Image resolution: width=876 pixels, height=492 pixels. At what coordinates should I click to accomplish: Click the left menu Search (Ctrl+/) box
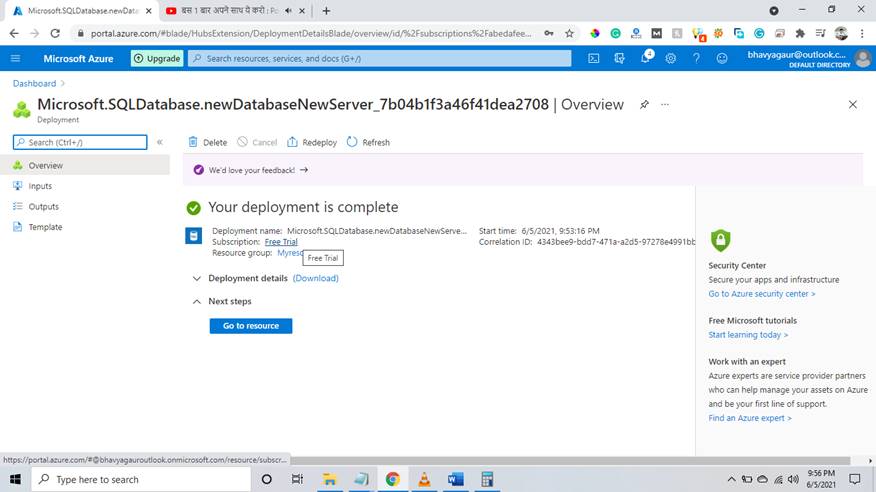click(x=80, y=142)
